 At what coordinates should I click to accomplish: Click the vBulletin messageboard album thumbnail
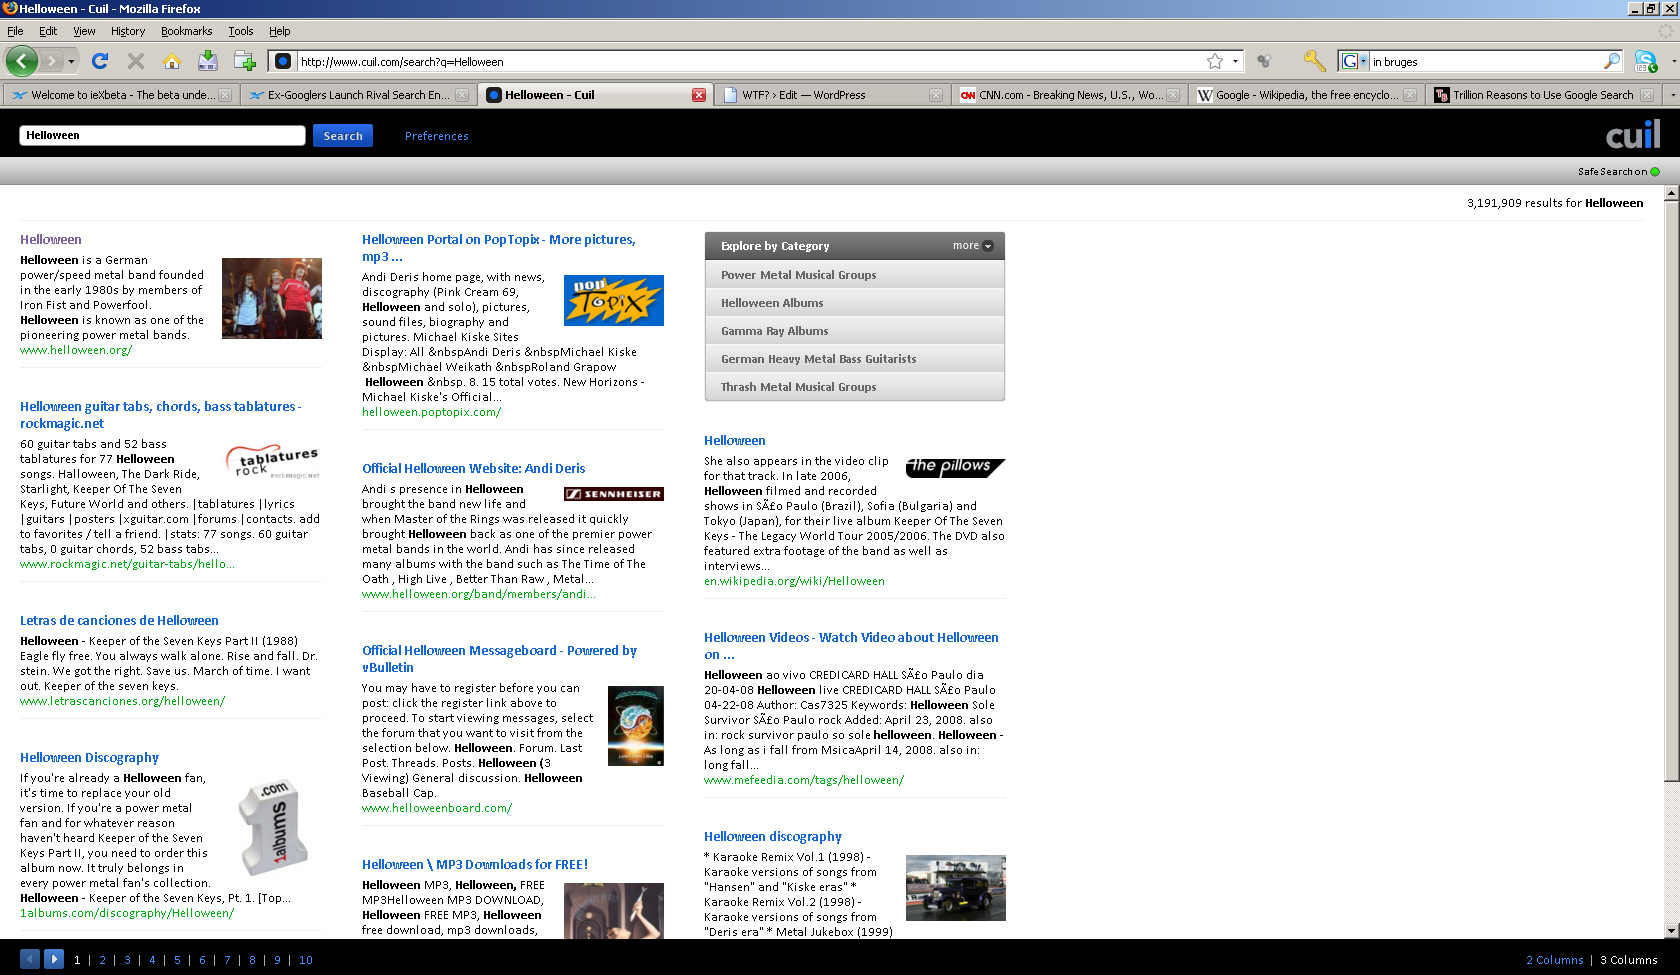pos(636,726)
